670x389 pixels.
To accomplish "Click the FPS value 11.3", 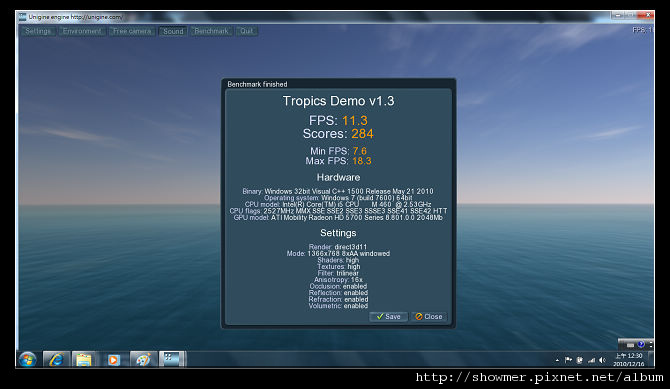I will (355, 121).
